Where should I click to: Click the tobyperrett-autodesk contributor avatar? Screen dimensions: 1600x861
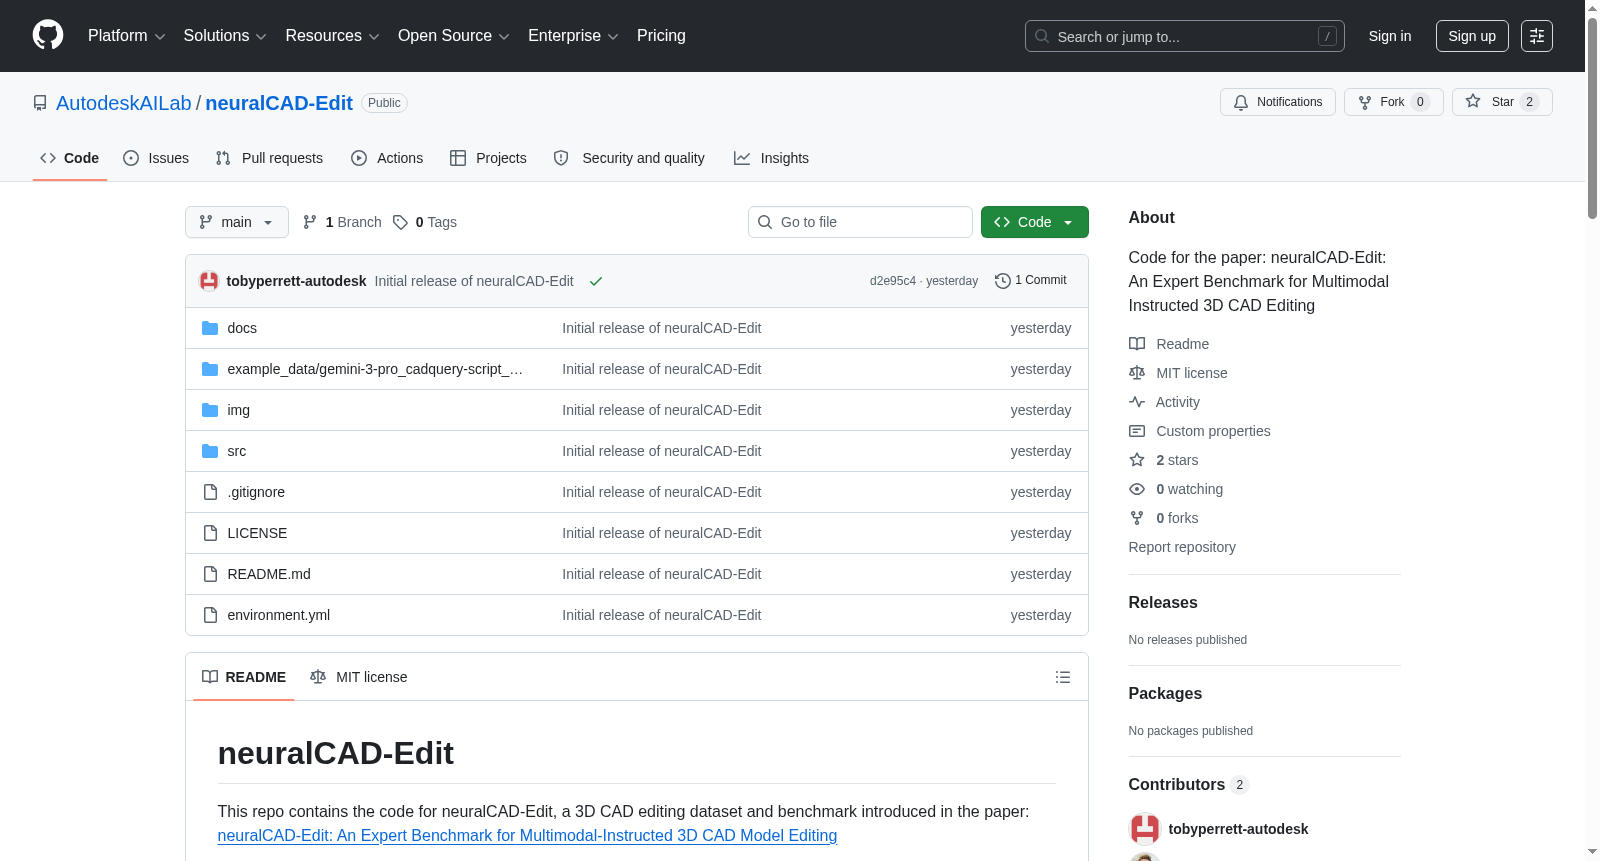(x=1145, y=829)
